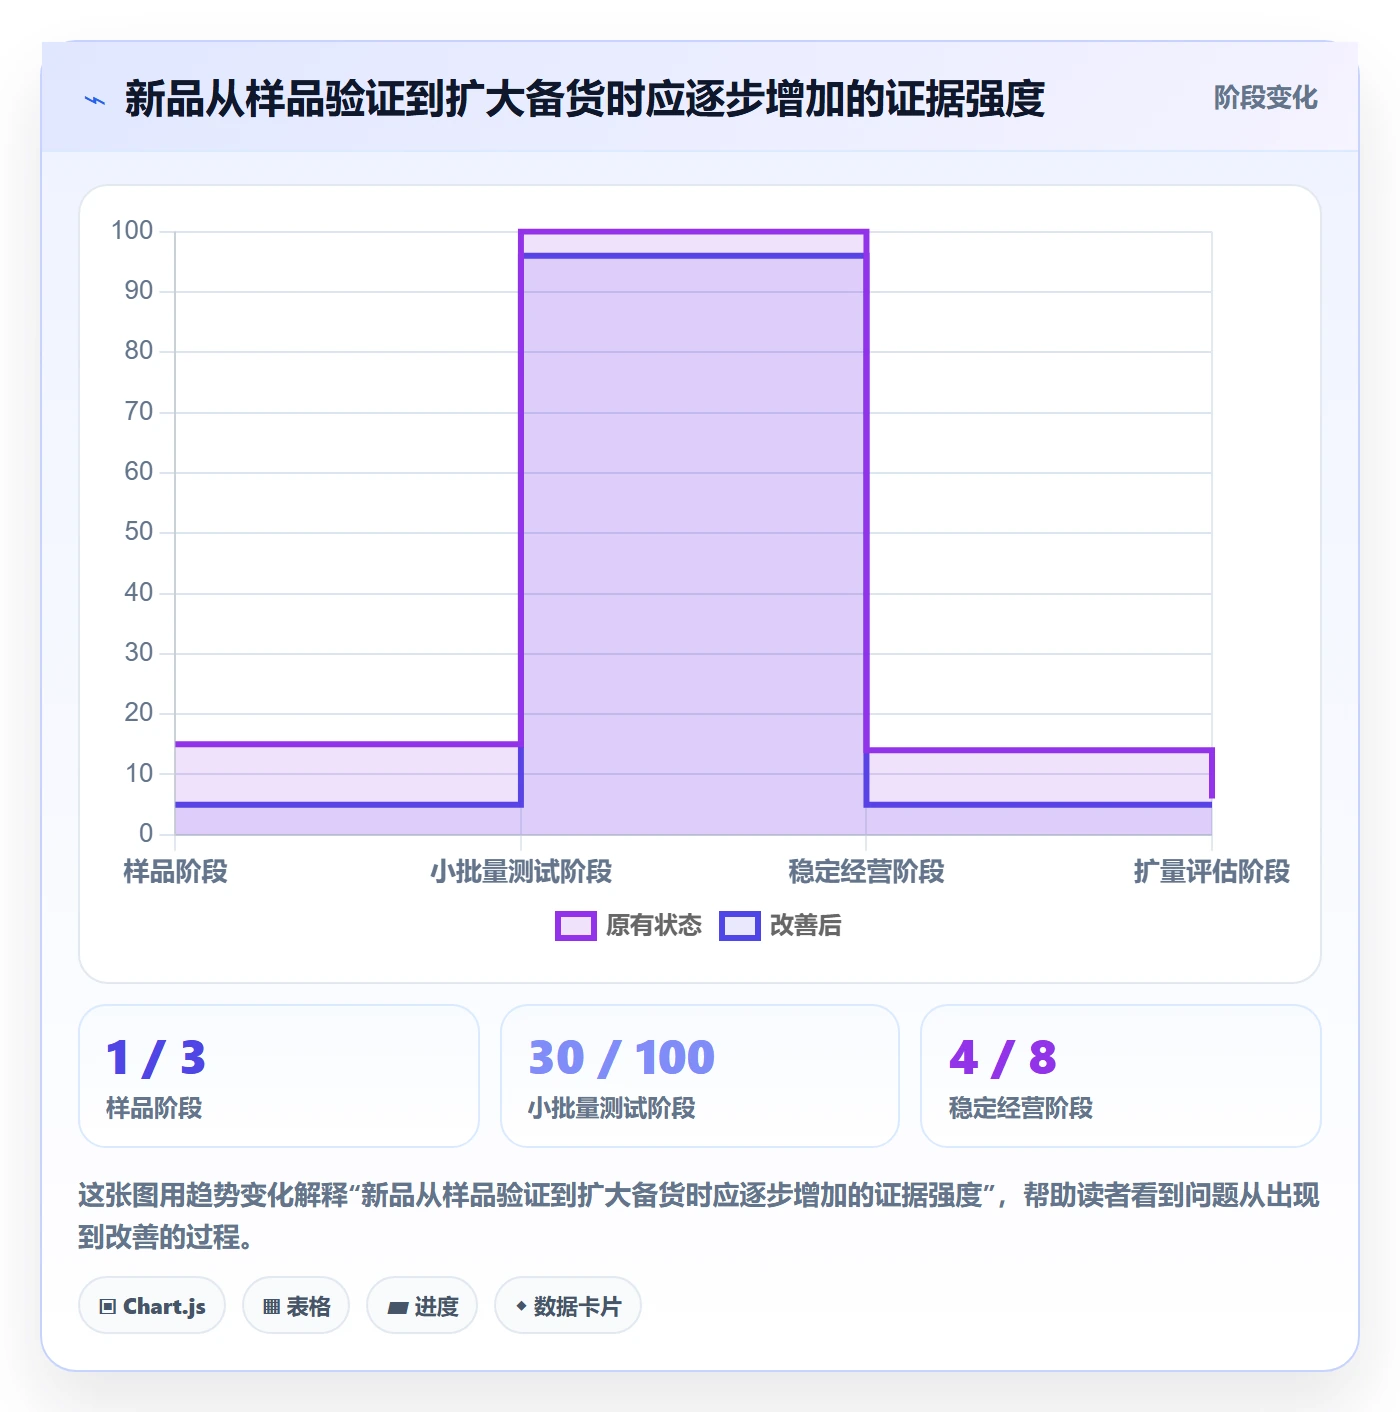Image resolution: width=1400 pixels, height=1412 pixels.
Task: Click the 改善后 legend label
Action: pos(805,926)
